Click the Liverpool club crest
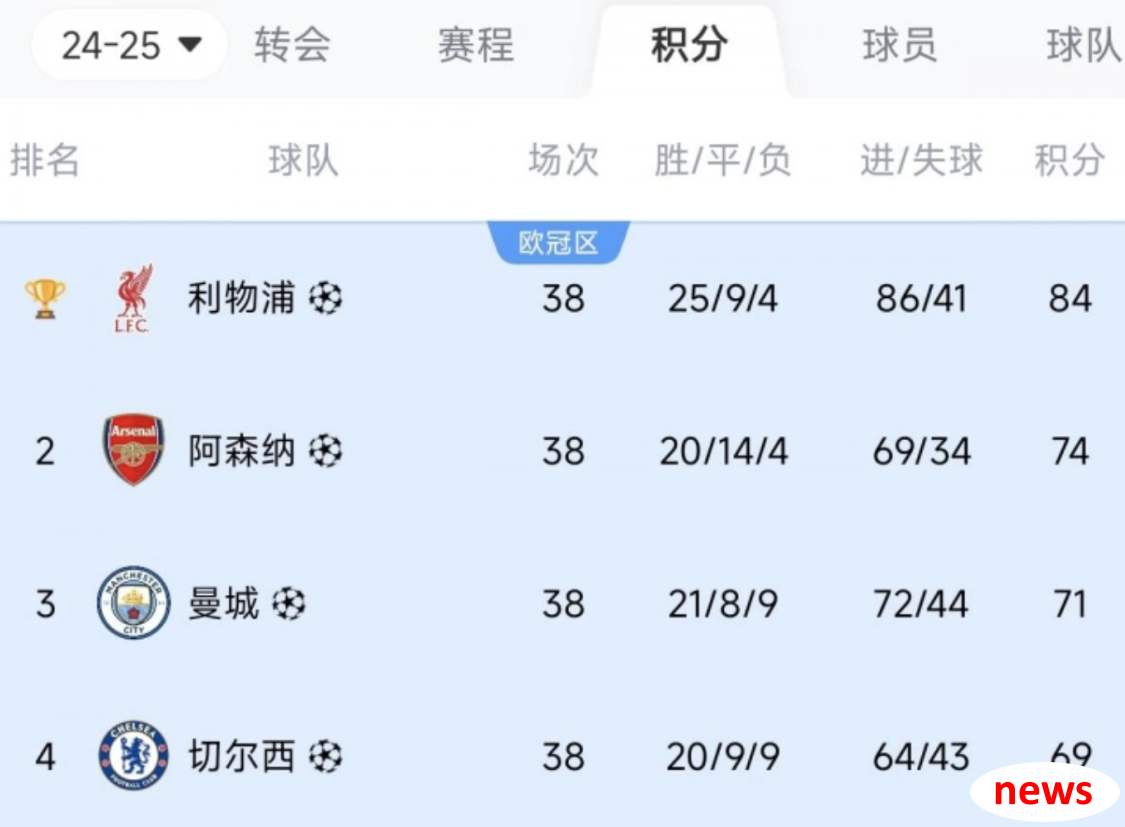This screenshot has height=827, width=1125. click(133, 298)
